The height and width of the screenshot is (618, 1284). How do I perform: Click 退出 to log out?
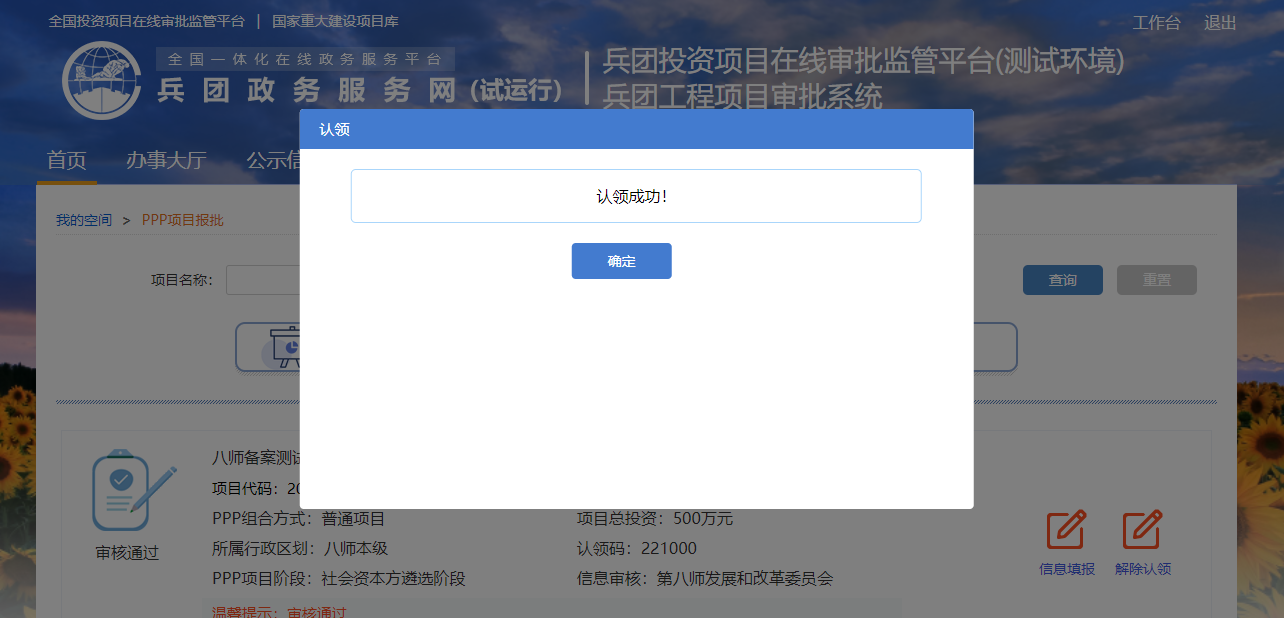[1220, 23]
